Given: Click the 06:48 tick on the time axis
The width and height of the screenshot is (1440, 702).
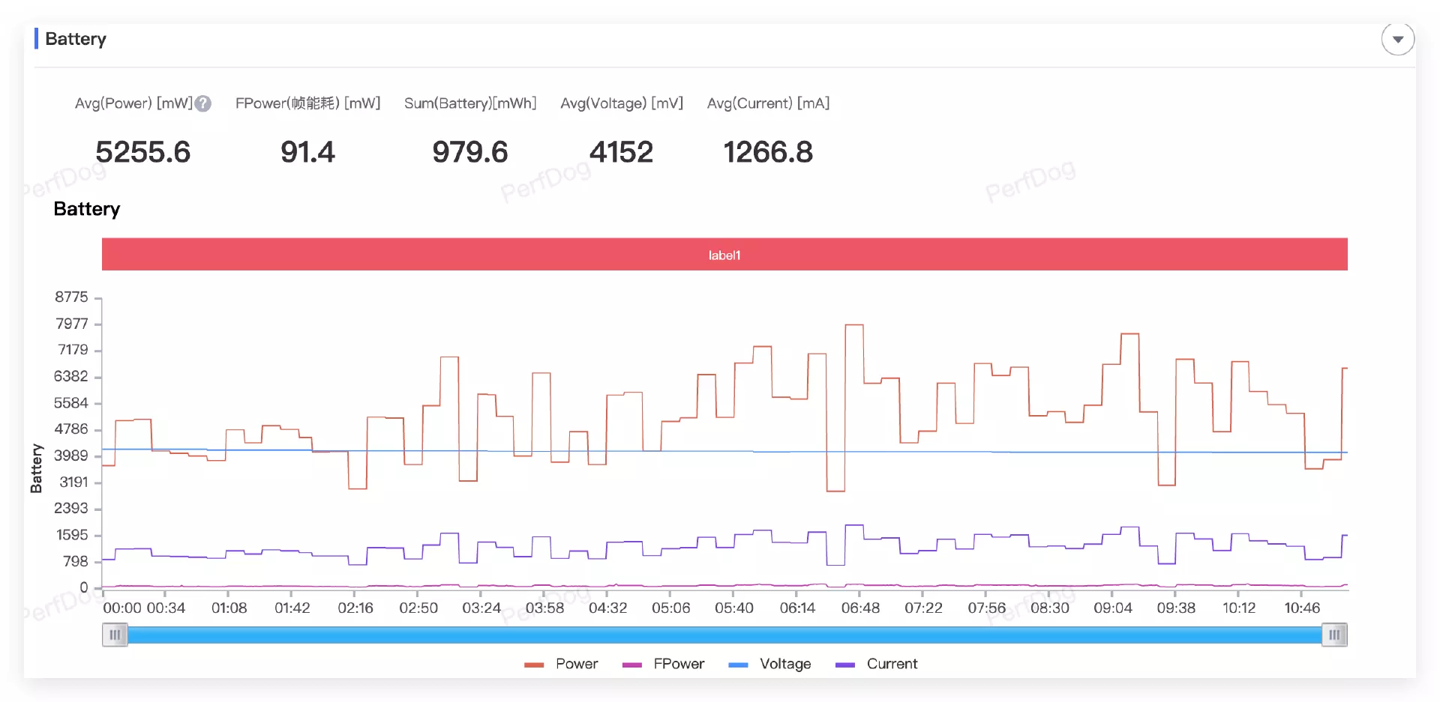Looking at the screenshot, I should point(860,608).
